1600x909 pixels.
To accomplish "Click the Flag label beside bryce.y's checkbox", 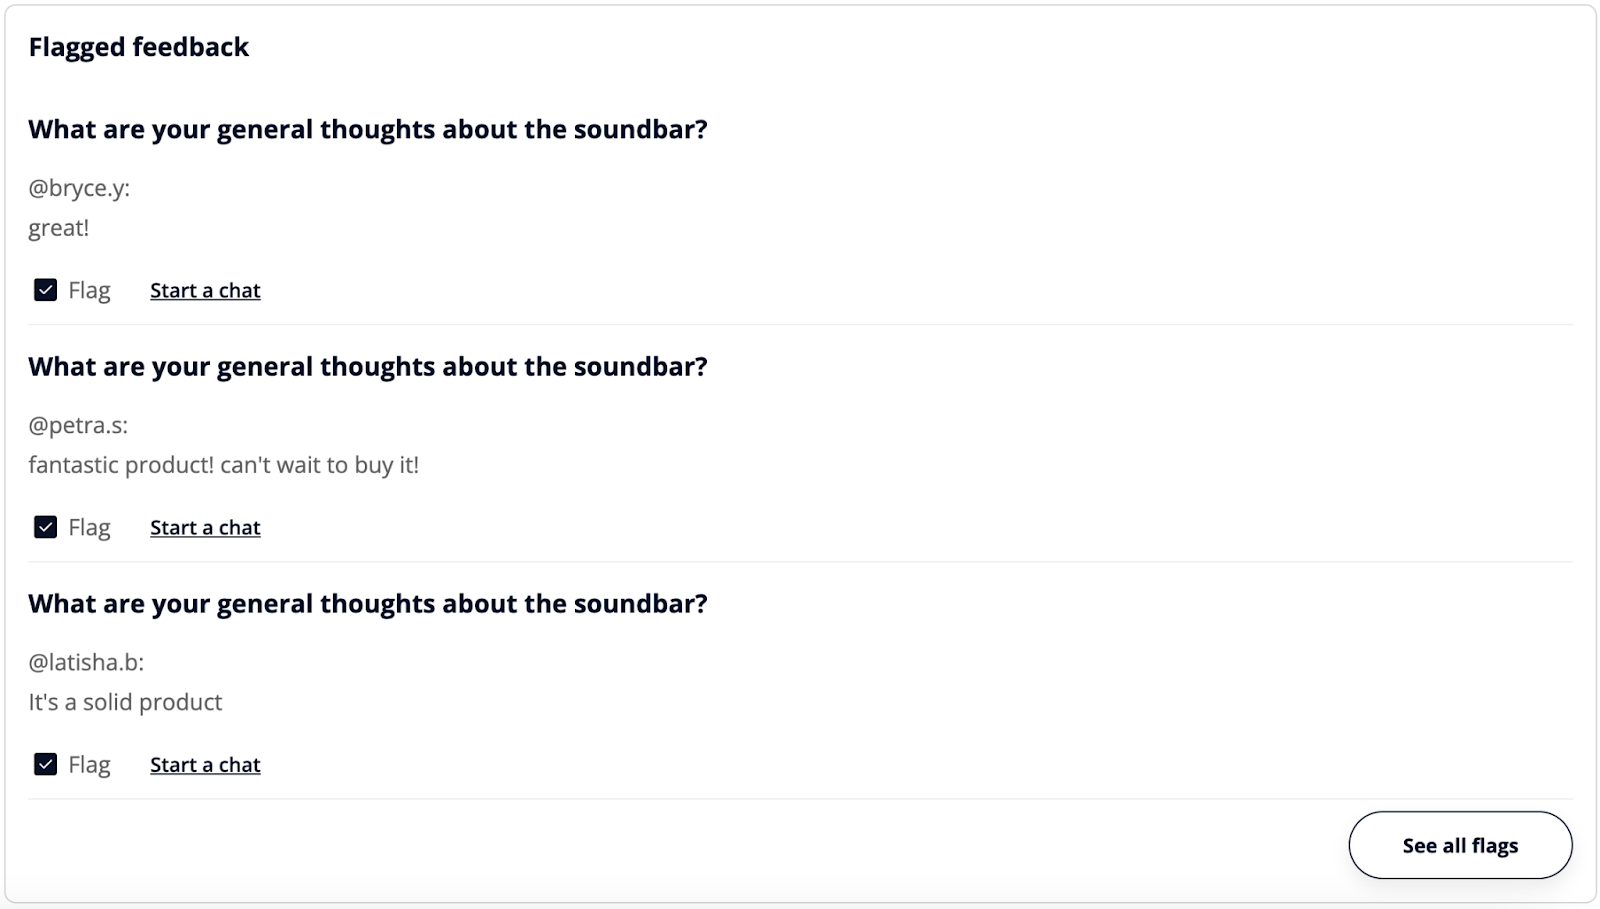I will coord(89,290).
